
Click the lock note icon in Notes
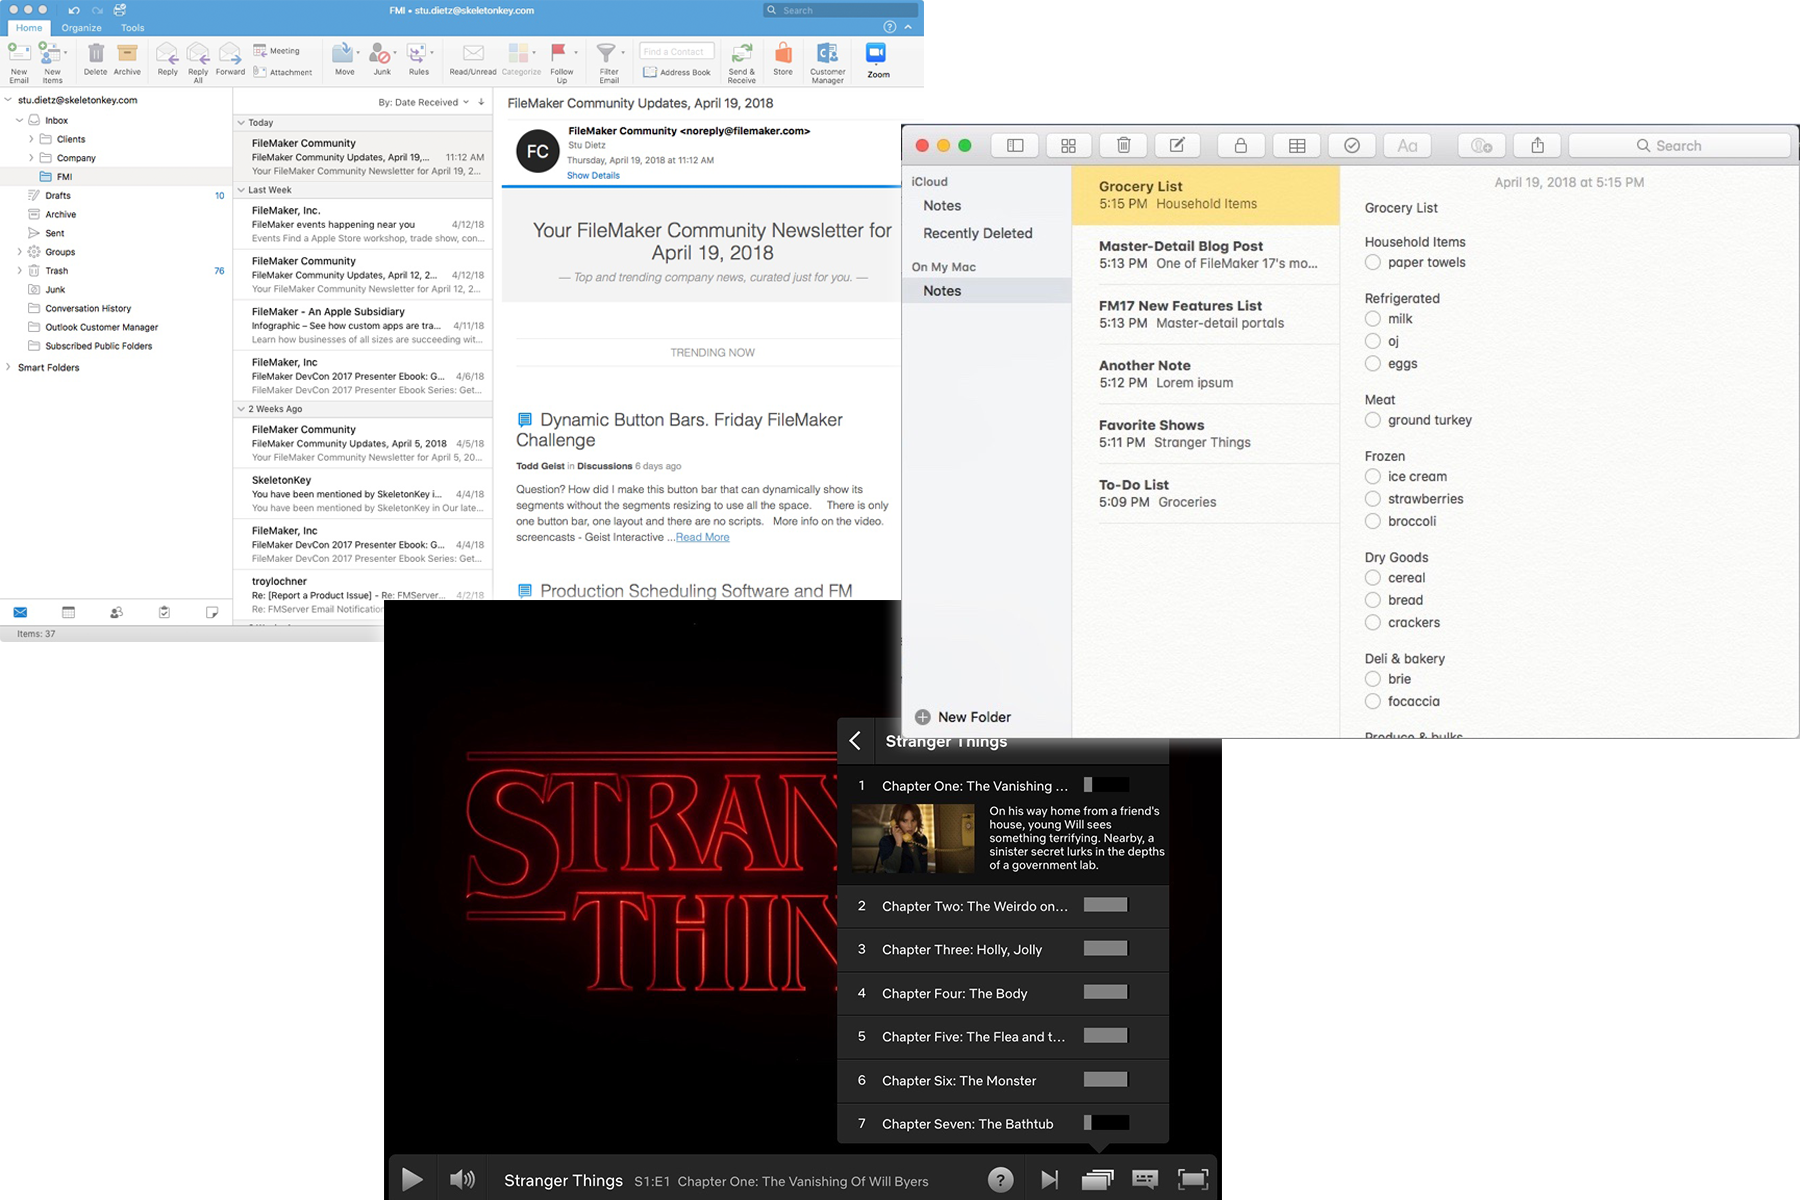[x=1240, y=146]
